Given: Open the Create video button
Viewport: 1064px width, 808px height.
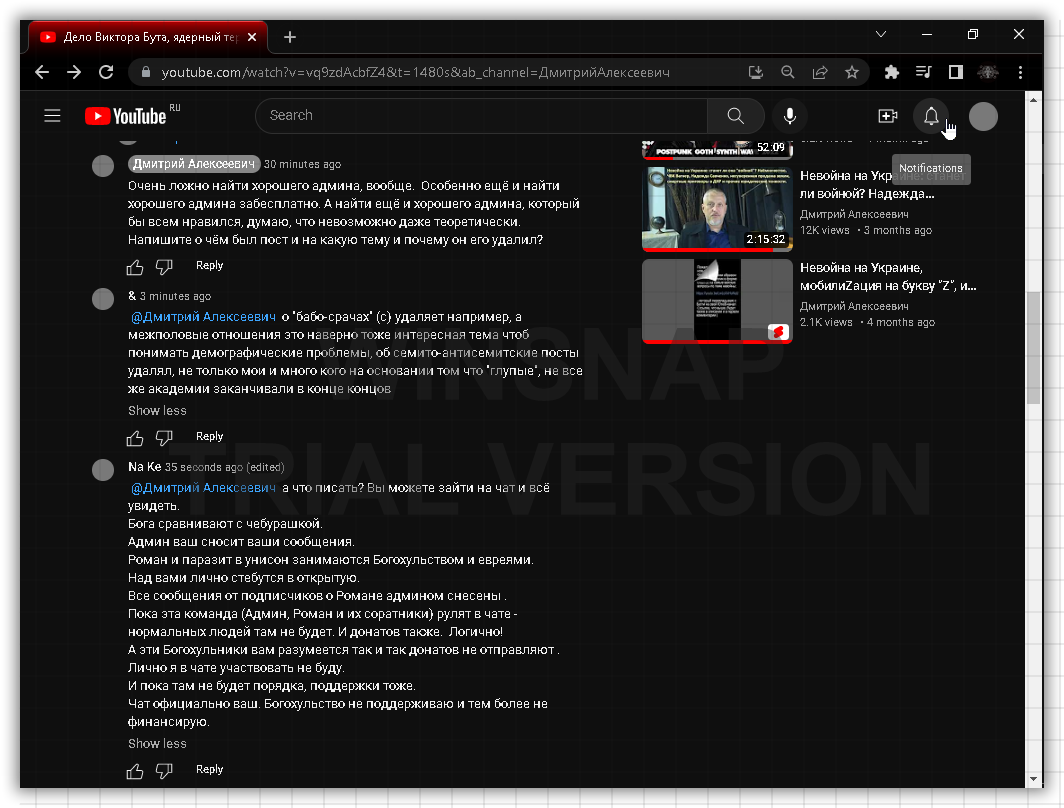Looking at the screenshot, I should pyautogui.click(x=888, y=116).
